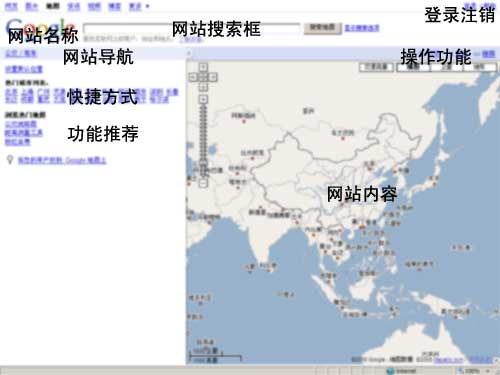The width and height of the screenshot is (500, 375).
Task: Click the set default location link
Action: [x=24, y=69]
